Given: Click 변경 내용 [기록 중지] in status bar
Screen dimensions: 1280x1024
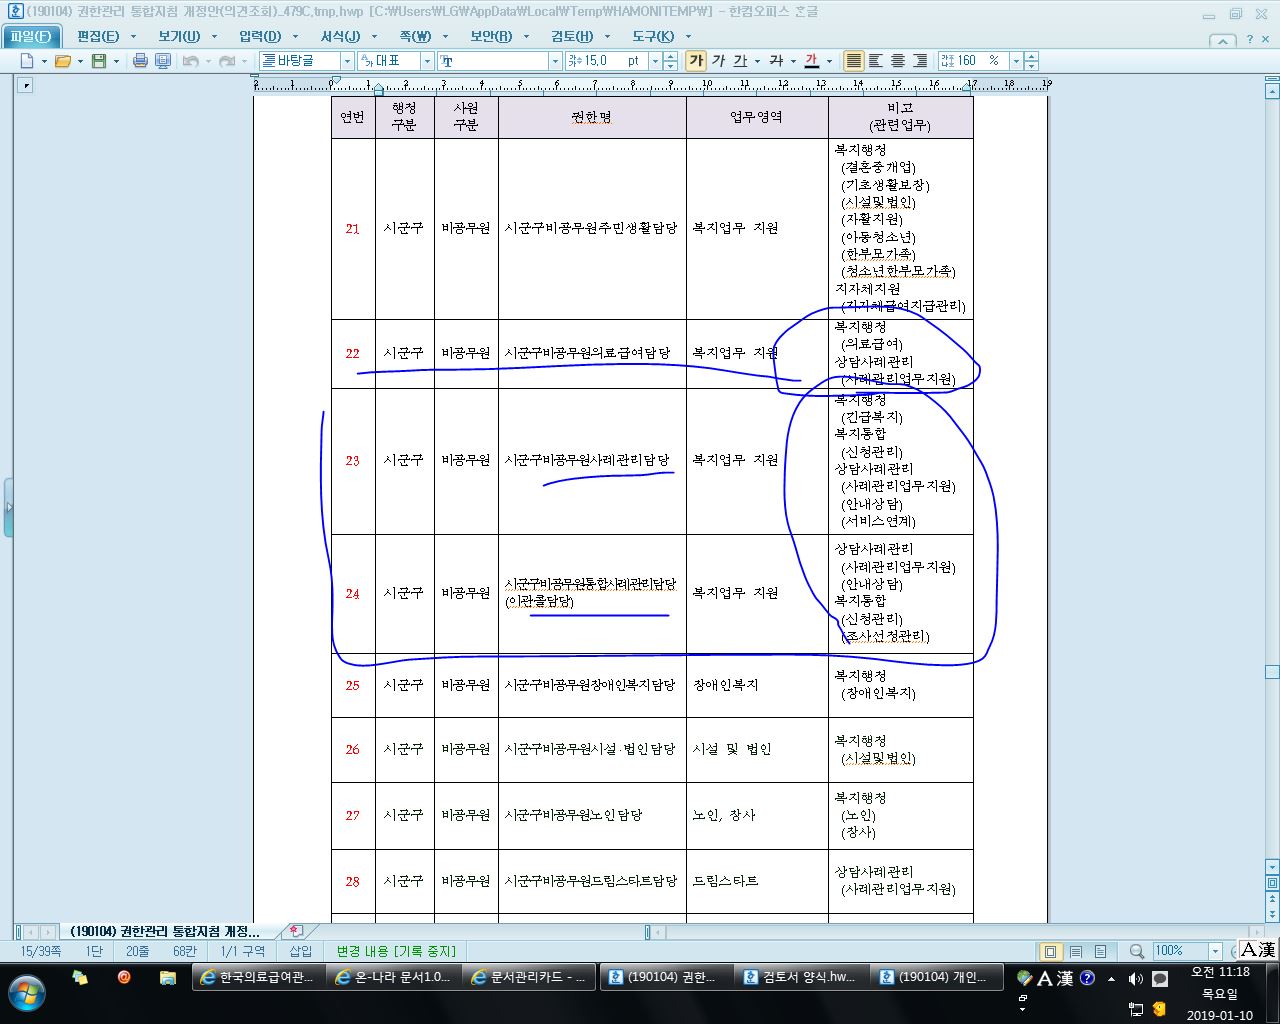Looking at the screenshot, I should click(x=396, y=951).
